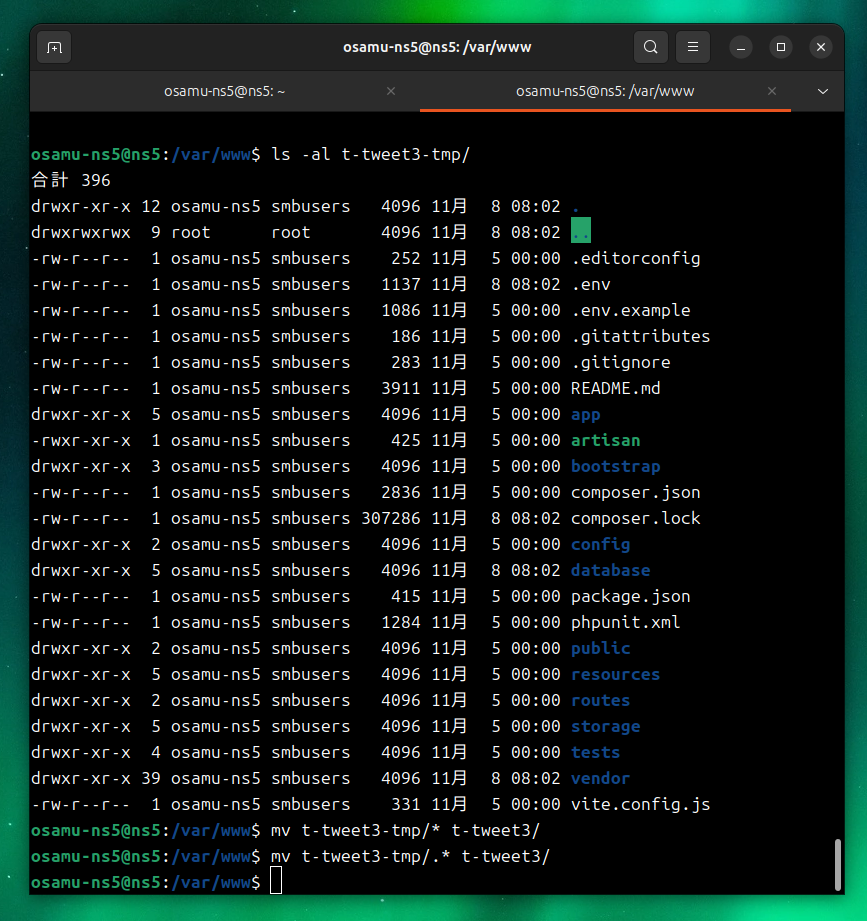The height and width of the screenshot is (921, 867).
Task: Select the osamu-ns5@ns5: /var/www tab
Action: tap(604, 91)
